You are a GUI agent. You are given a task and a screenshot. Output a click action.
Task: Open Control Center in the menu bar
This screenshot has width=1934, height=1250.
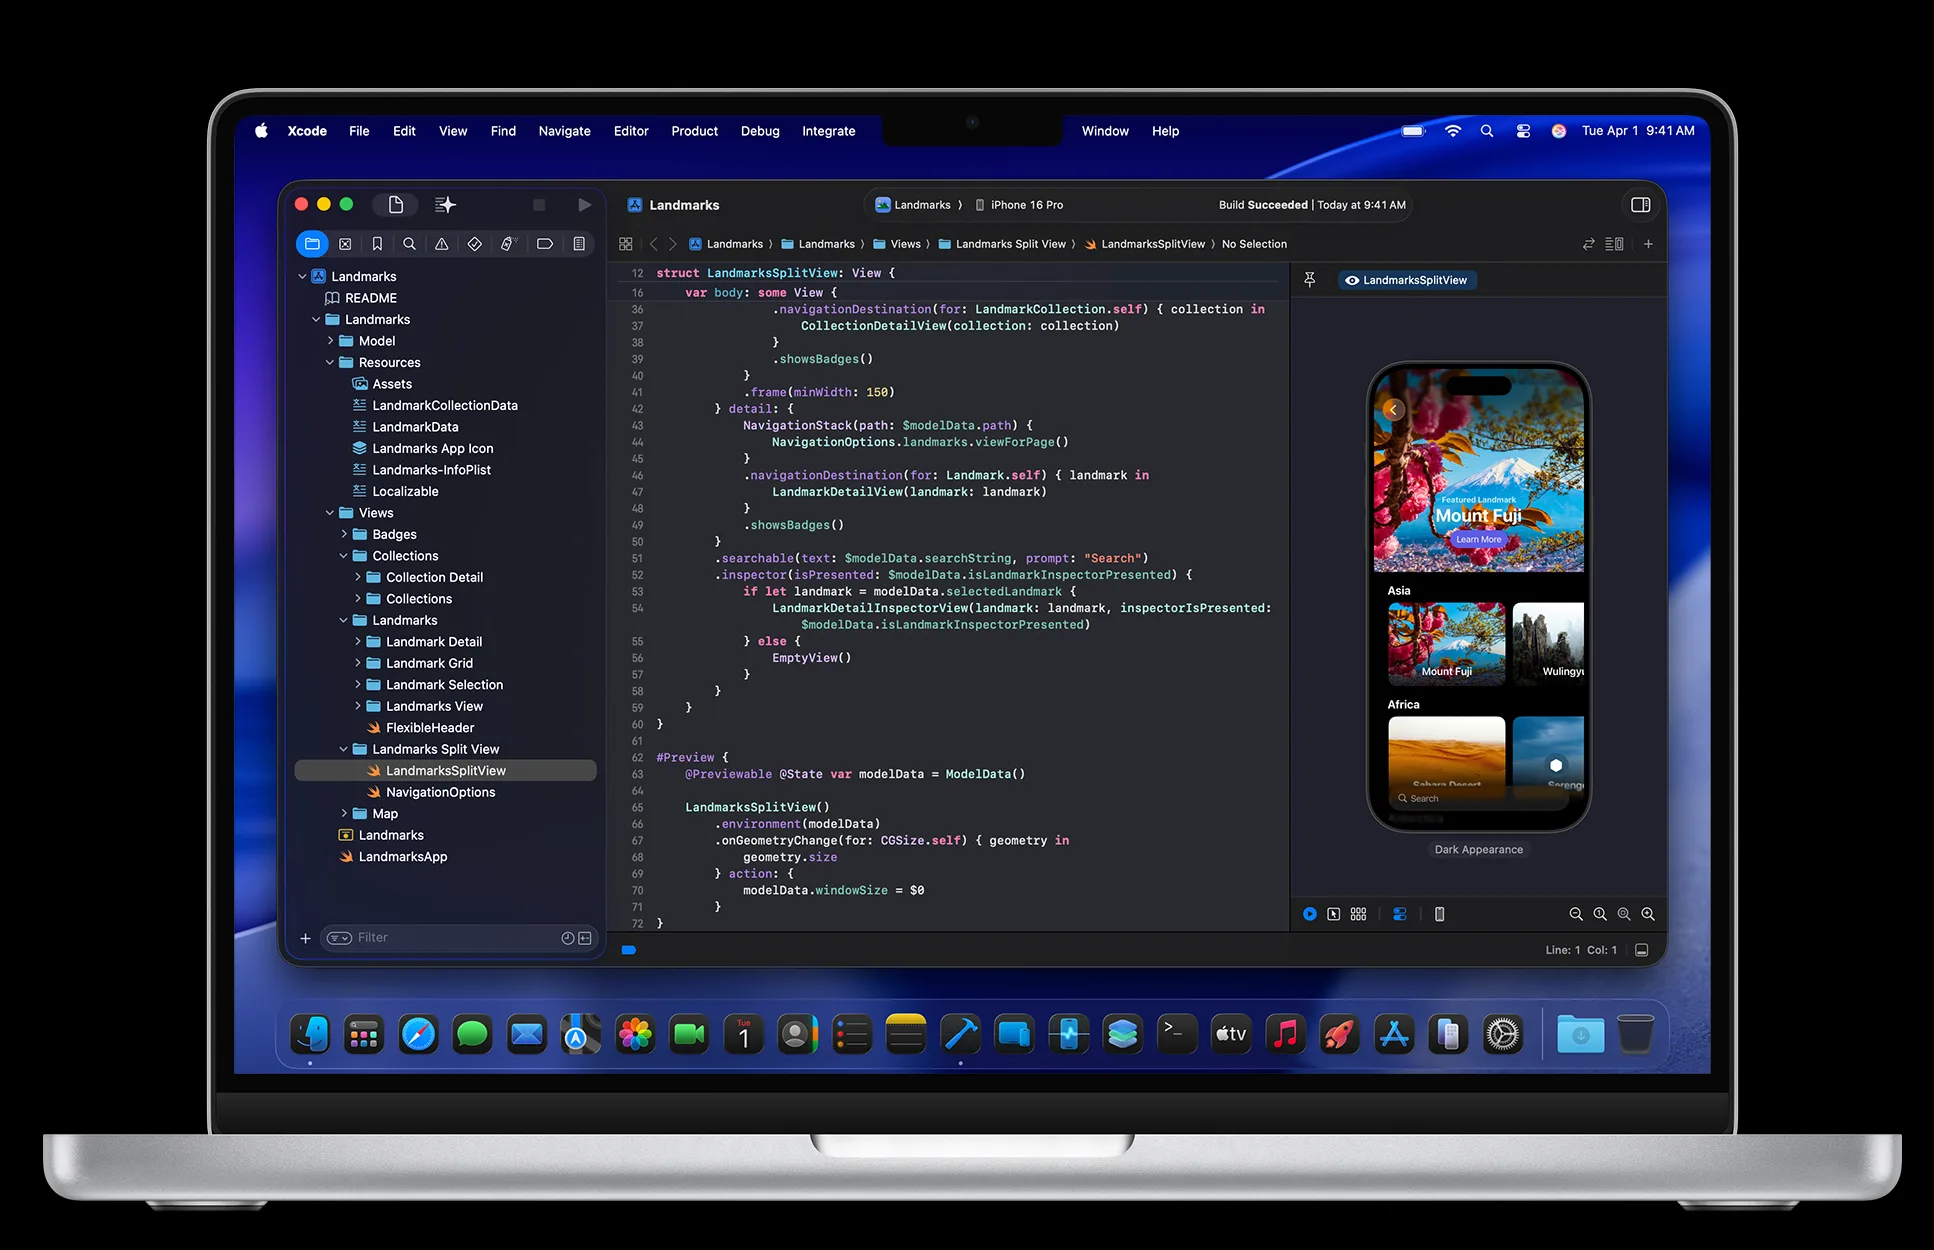pos(1523,131)
